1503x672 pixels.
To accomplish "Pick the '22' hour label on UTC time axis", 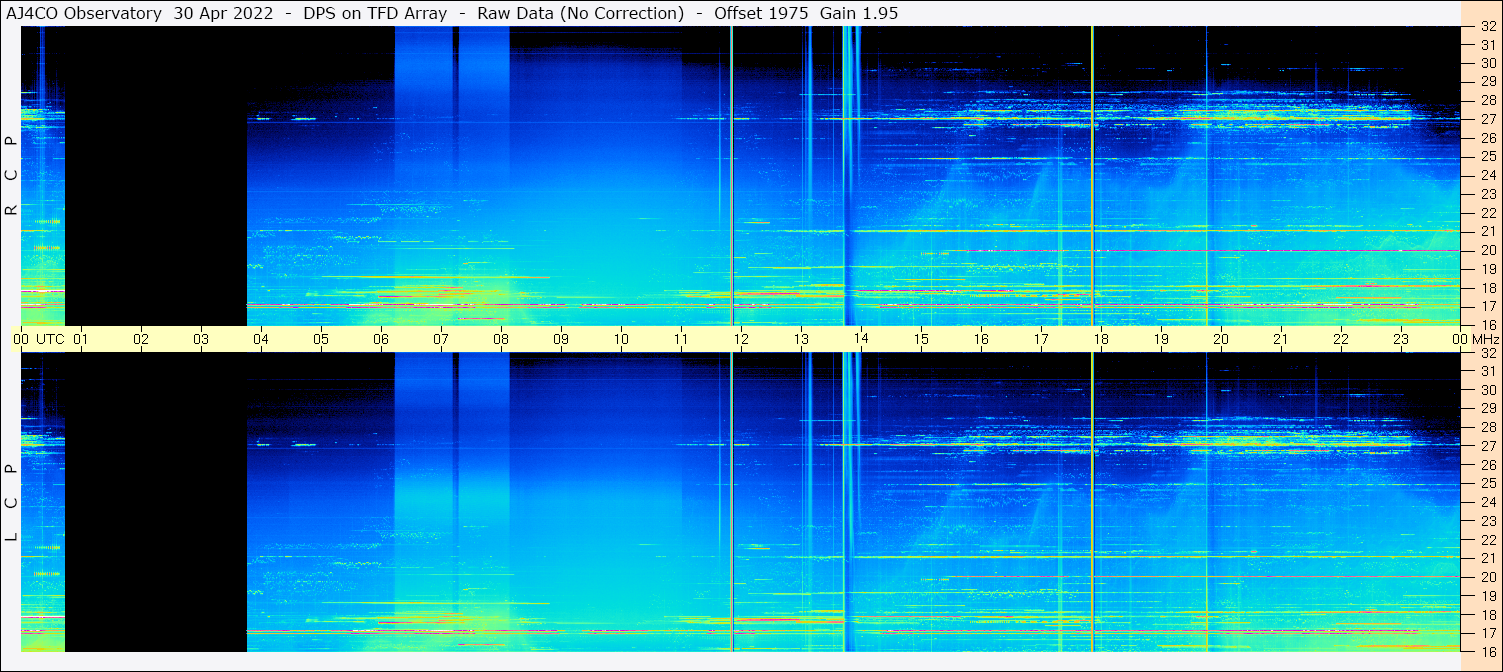I will click(x=1341, y=339).
